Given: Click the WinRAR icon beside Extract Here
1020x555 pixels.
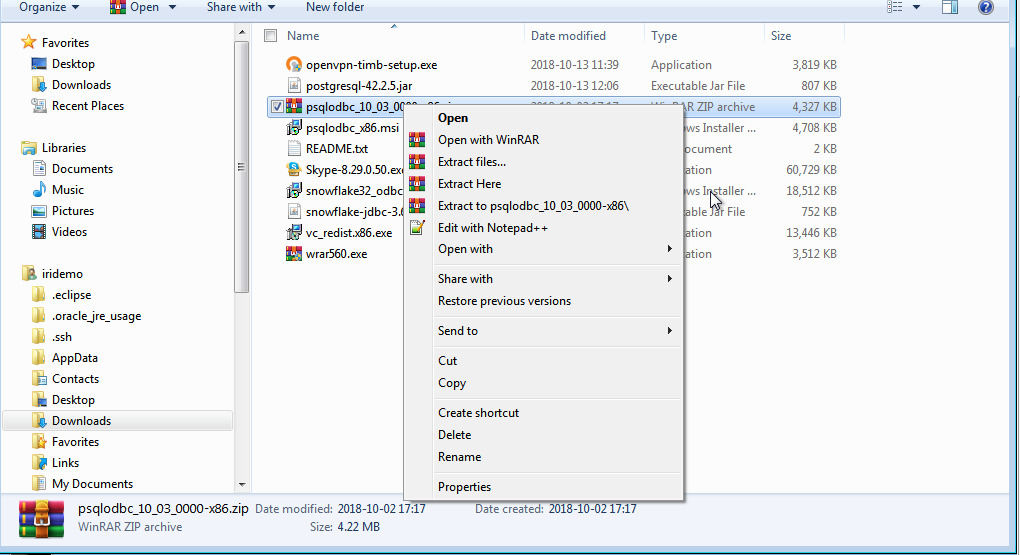Looking at the screenshot, I should click(x=417, y=183).
